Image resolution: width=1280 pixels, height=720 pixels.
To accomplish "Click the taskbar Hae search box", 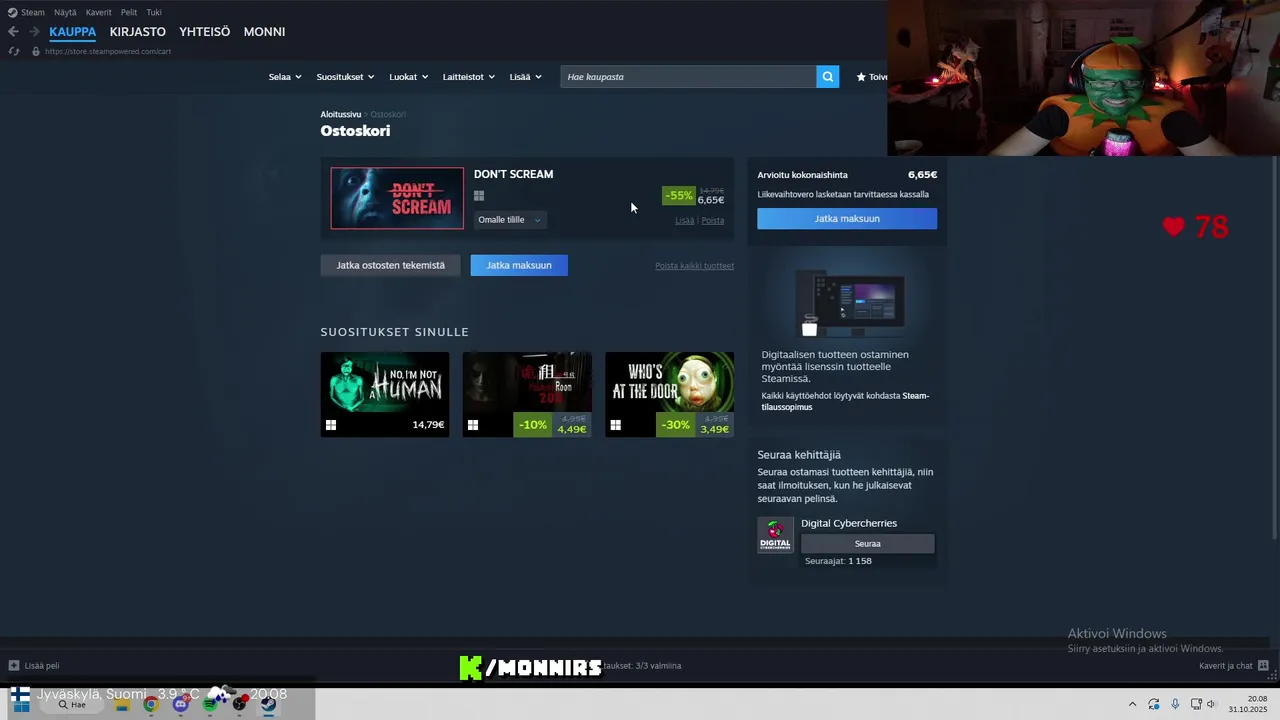I will [72, 704].
